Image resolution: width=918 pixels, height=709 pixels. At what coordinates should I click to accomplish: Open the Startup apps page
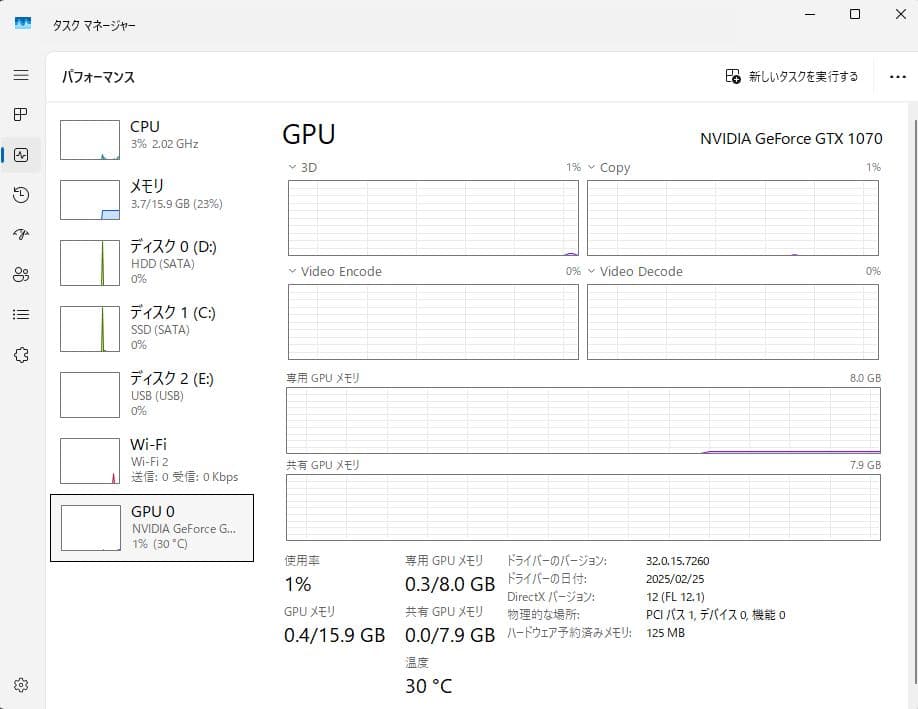point(21,234)
